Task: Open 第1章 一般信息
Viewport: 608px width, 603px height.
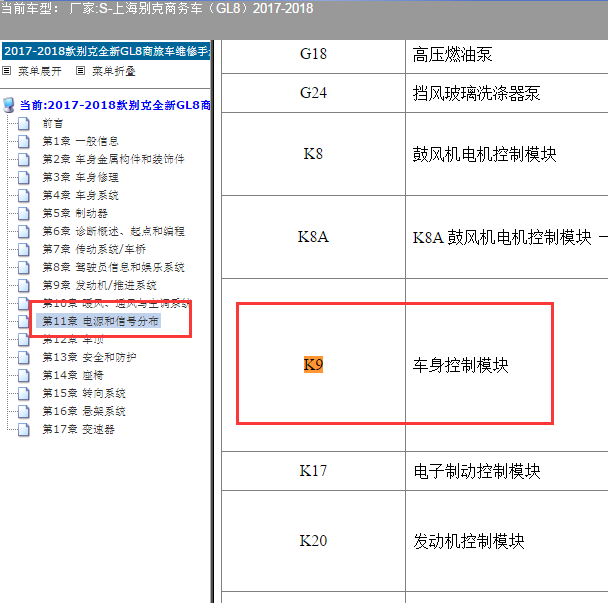Action: pos(80,141)
